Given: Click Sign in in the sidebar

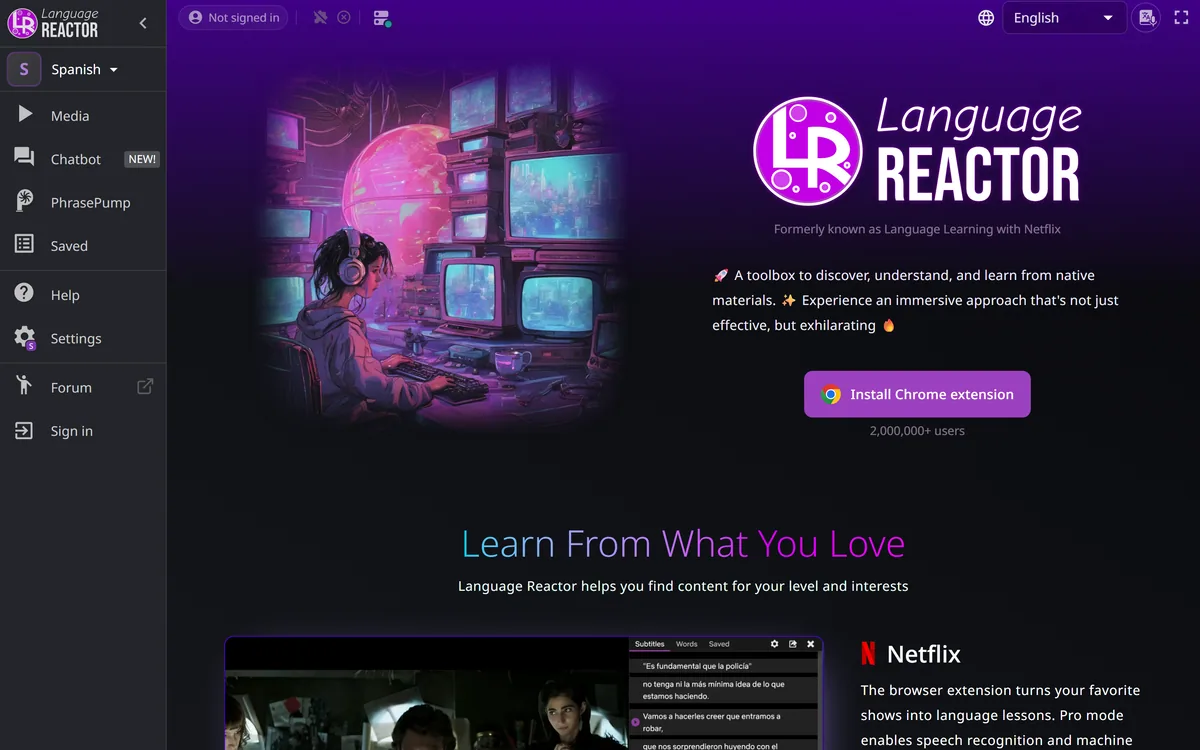Looking at the screenshot, I should (x=83, y=431).
